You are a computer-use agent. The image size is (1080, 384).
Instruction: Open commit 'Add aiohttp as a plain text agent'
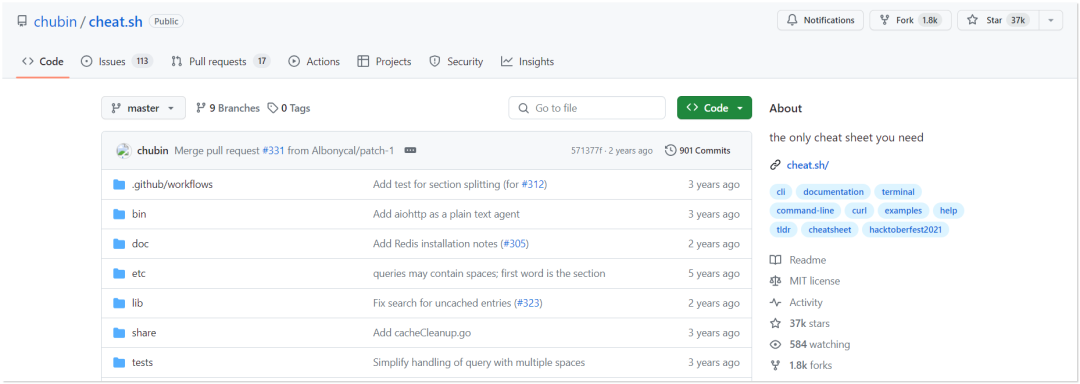pyautogui.click(x=446, y=214)
